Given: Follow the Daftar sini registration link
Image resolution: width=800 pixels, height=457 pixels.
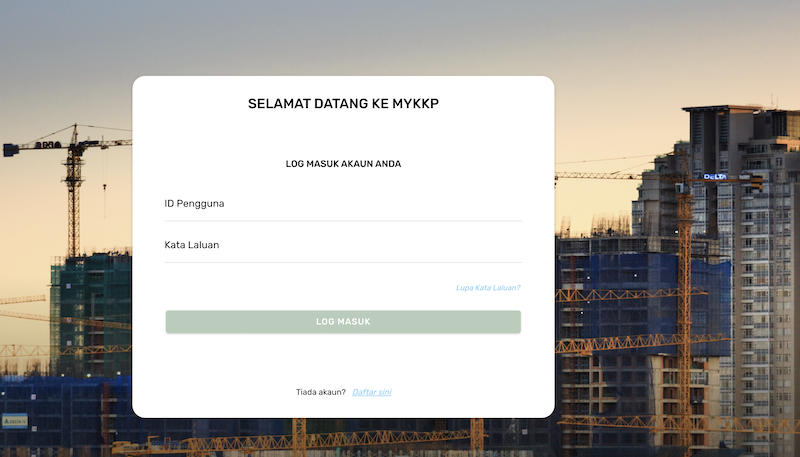Looking at the screenshot, I should 372,392.
